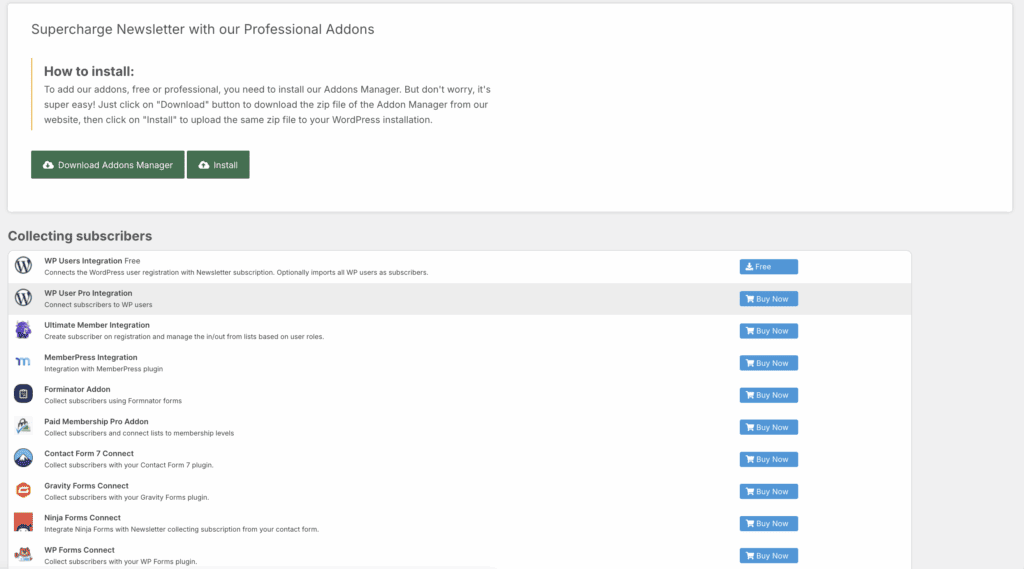Click the 'How to install:' heading
This screenshot has height=569, width=1024.
(89, 71)
